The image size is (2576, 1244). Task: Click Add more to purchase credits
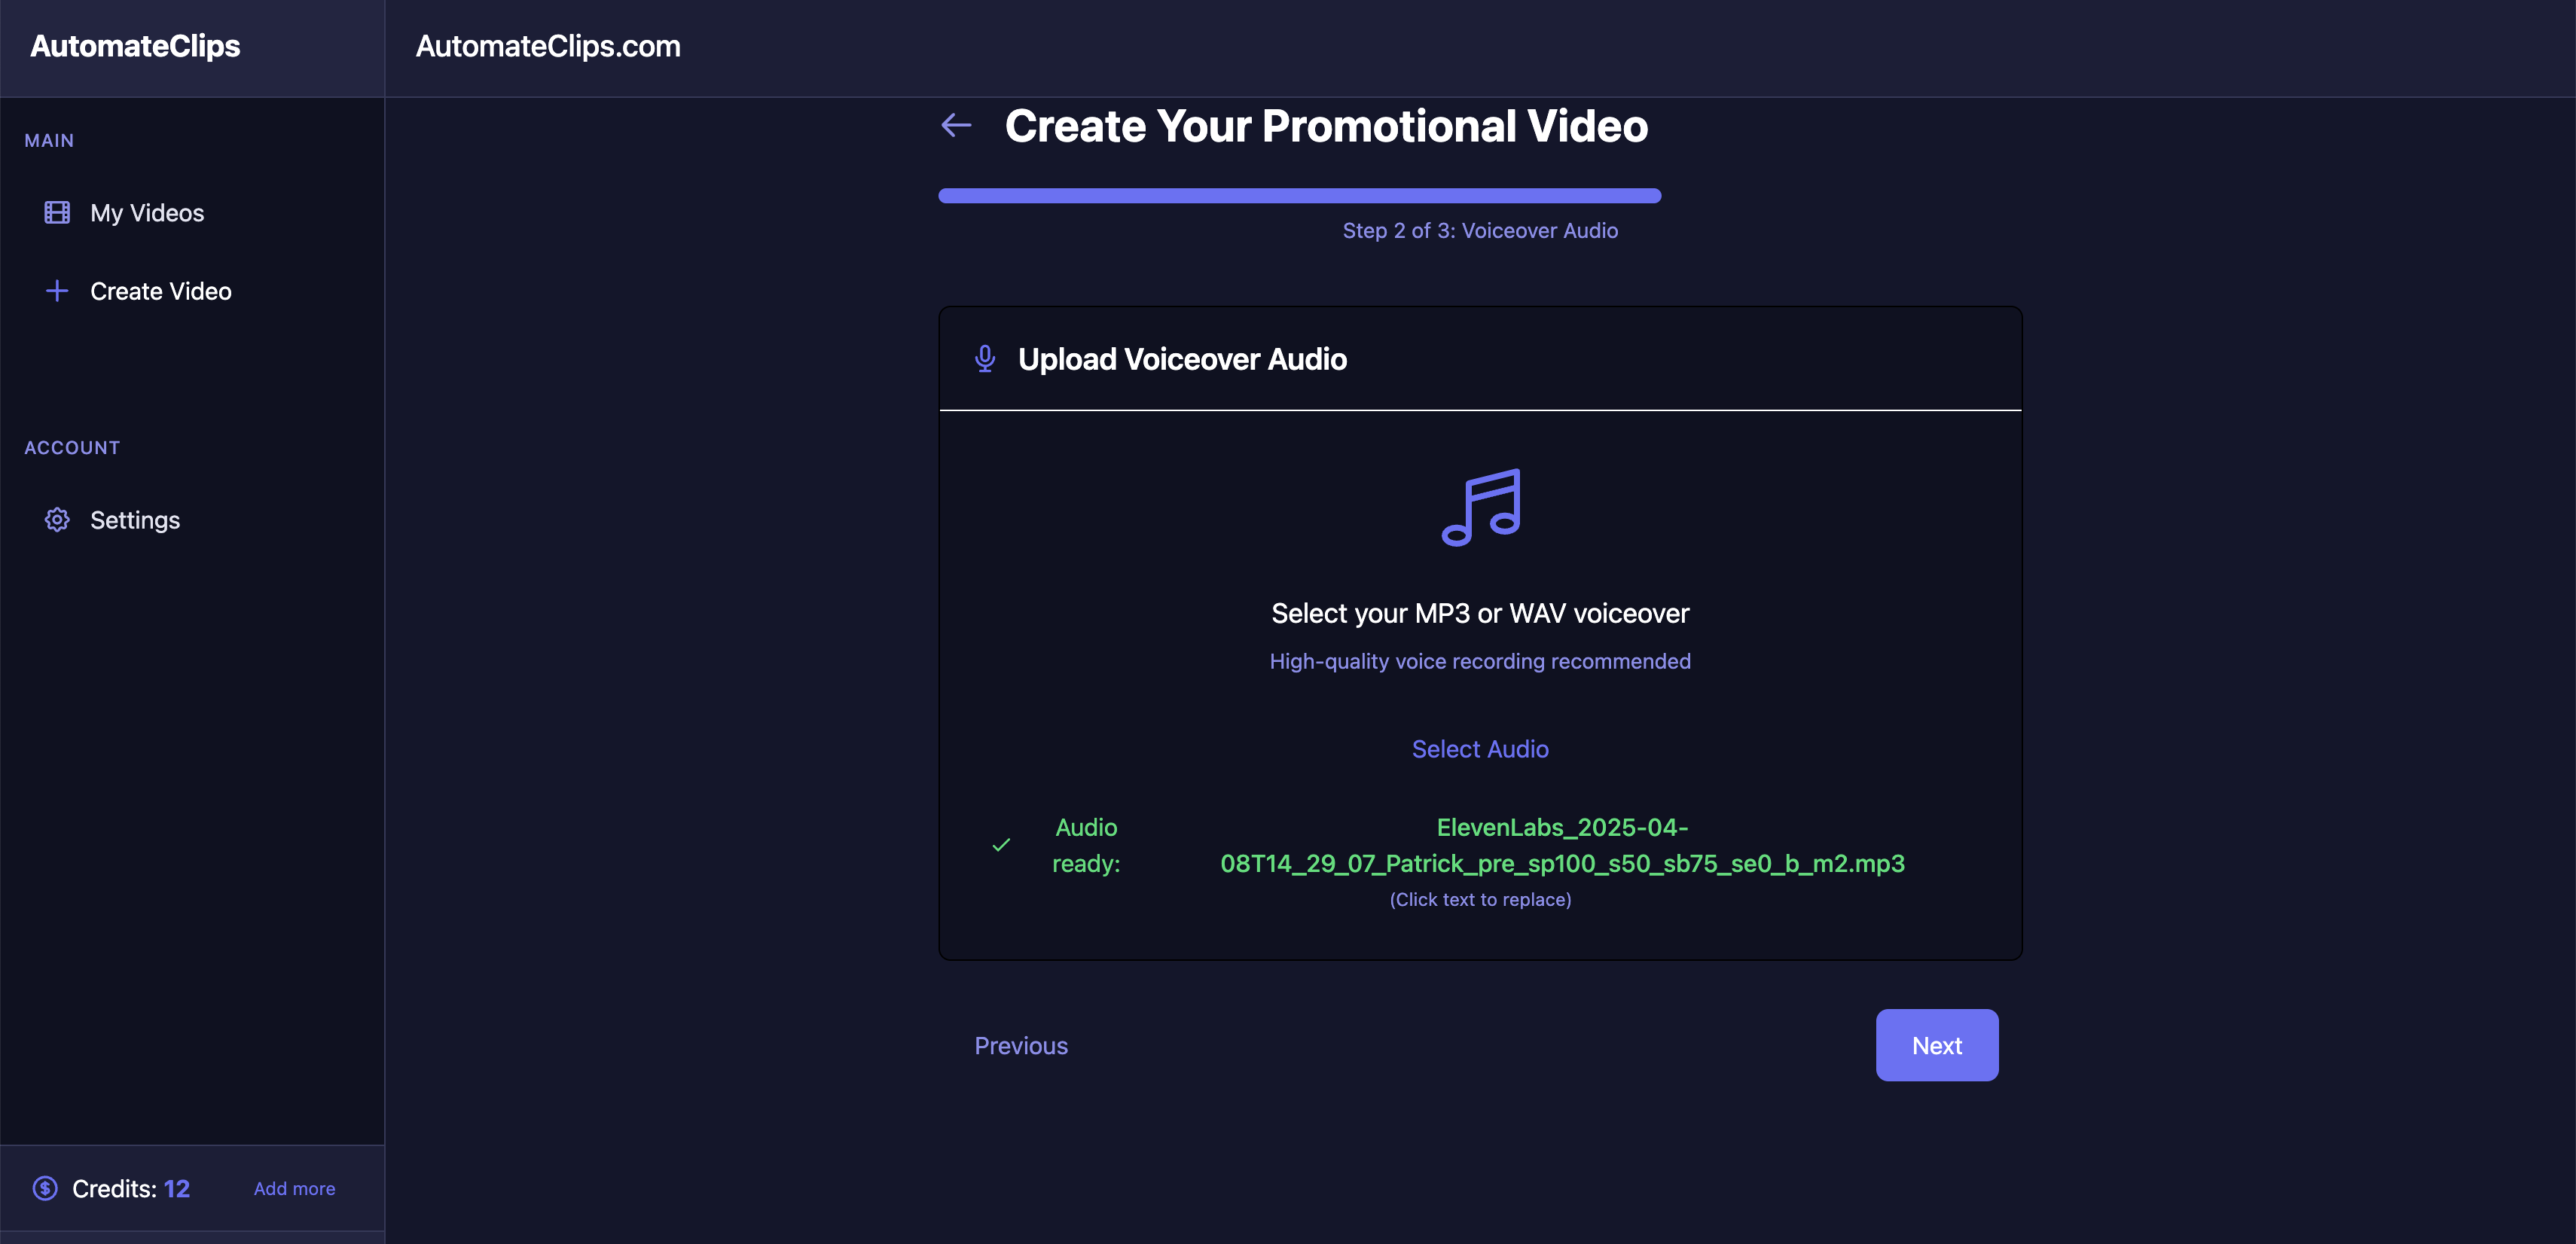pyautogui.click(x=293, y=1188)
